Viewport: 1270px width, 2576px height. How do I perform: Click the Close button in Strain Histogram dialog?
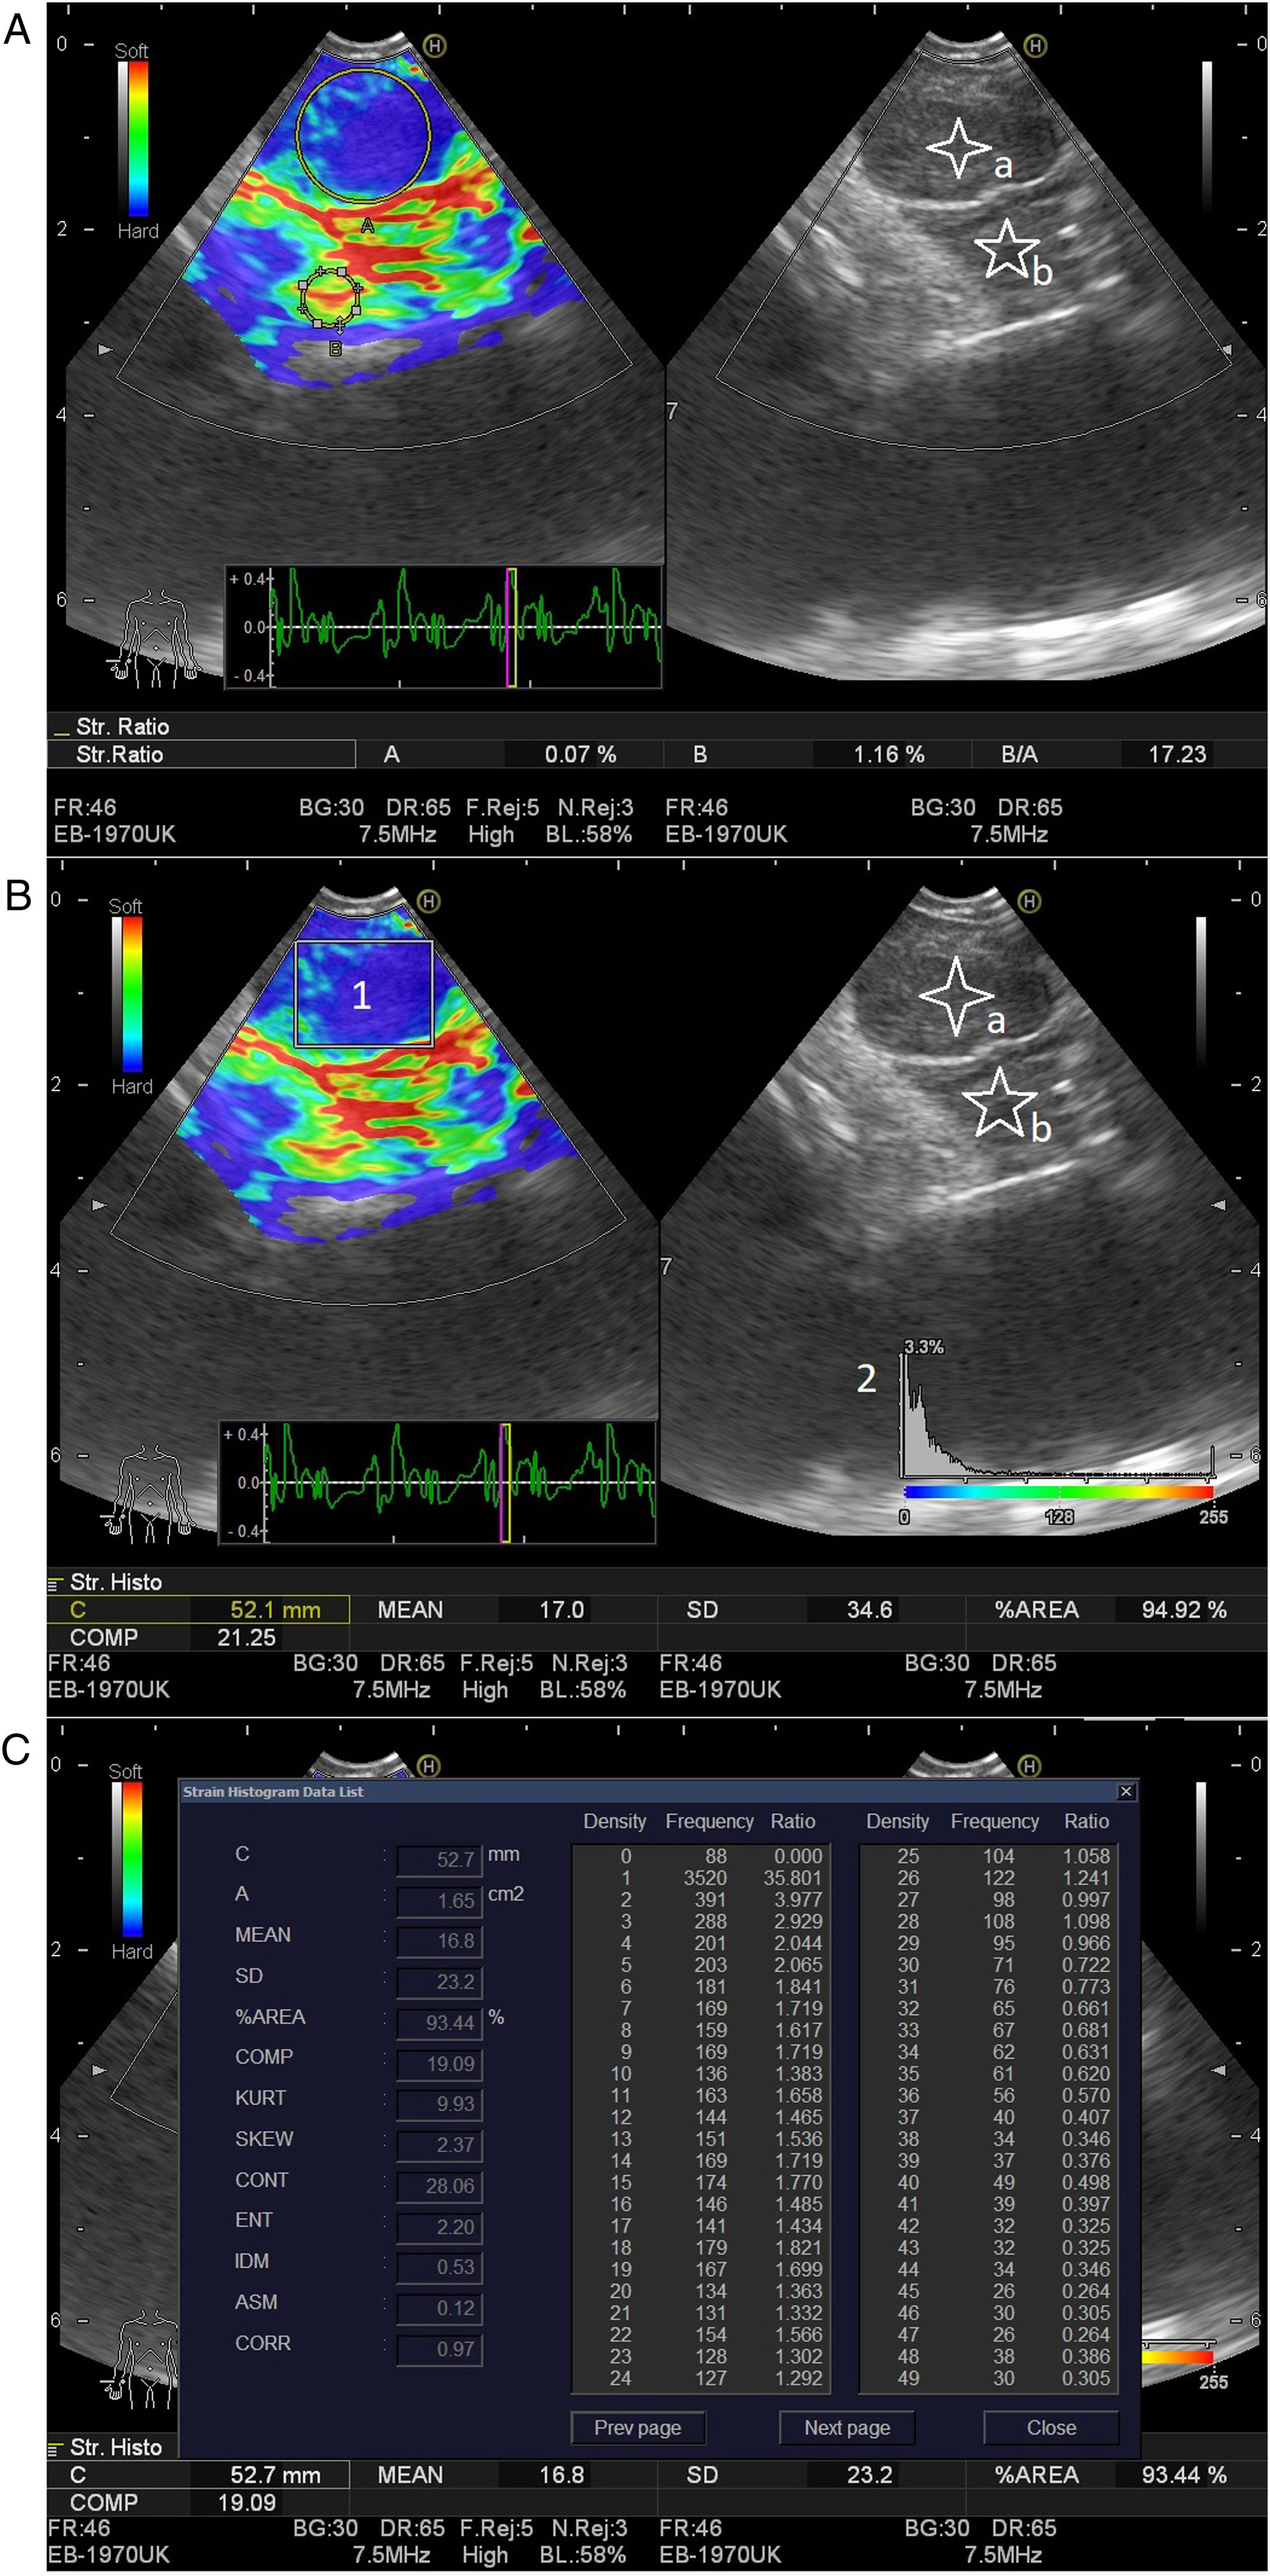(x=1050, y=2427)
